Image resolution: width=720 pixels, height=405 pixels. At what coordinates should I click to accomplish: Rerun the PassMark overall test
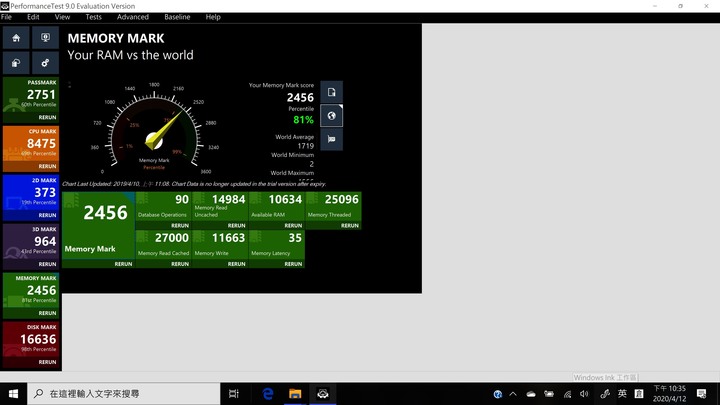tap(47, 118)
